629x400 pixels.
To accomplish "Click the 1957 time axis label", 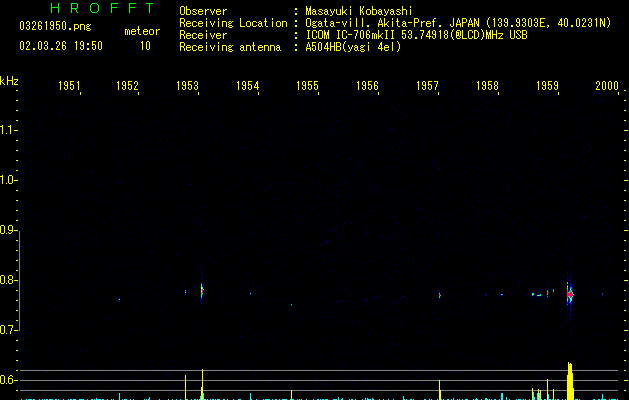I will click(x=427, y=86).
